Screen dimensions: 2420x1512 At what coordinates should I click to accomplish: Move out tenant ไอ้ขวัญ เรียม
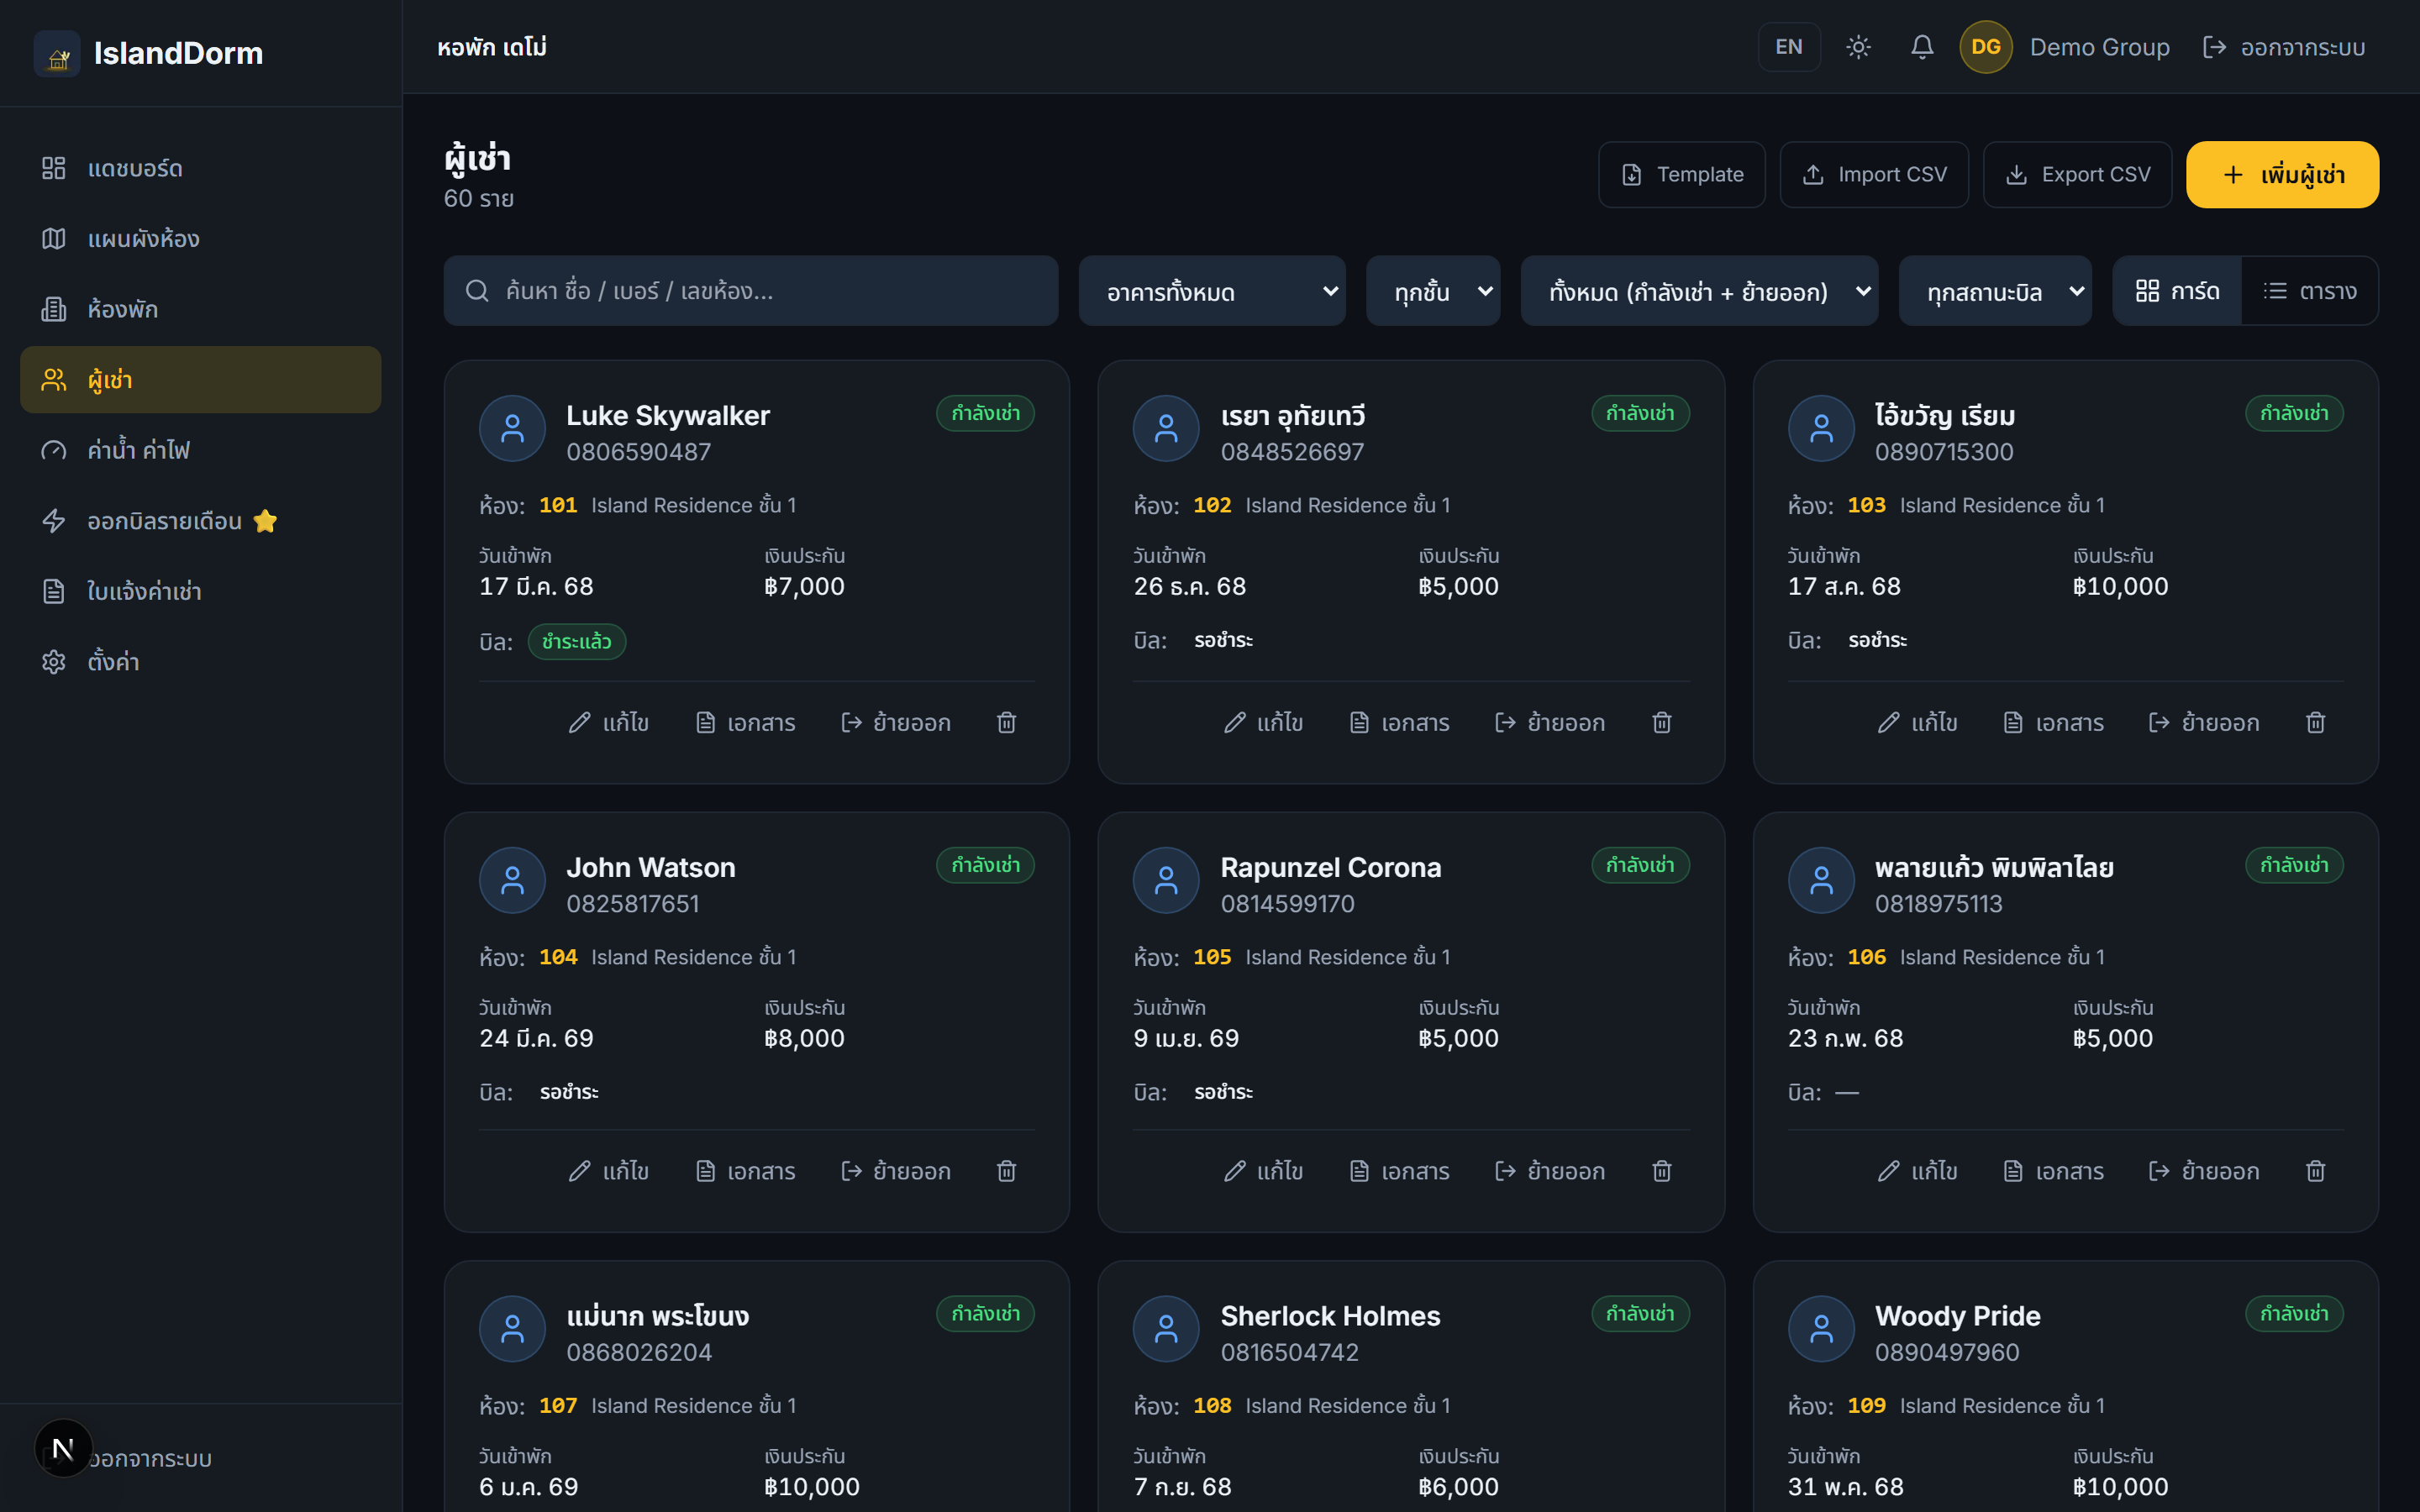point(2204,723)
